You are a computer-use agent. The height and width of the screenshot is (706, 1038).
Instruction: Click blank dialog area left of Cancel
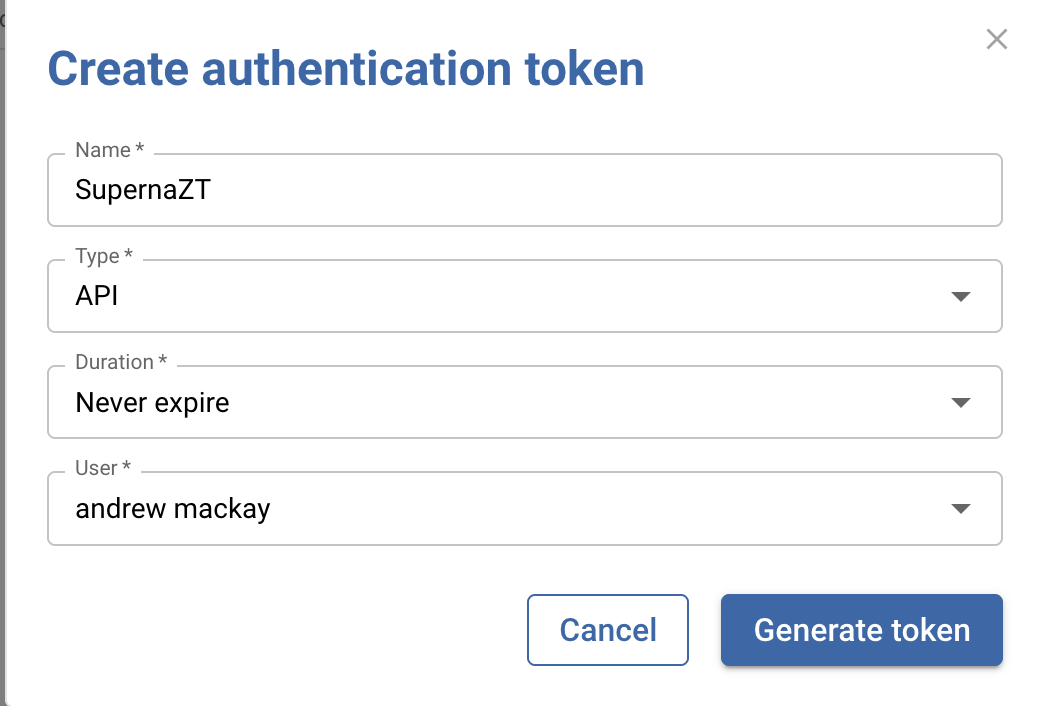point(280,630)
